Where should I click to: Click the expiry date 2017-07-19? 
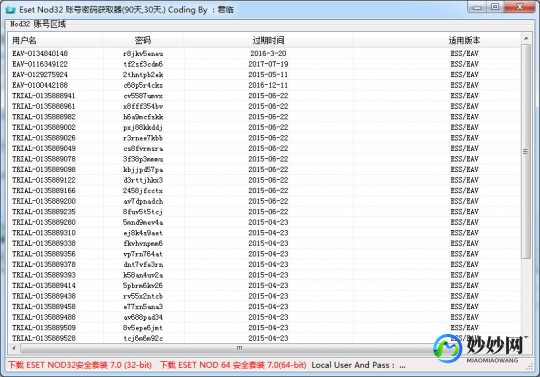pos(268,64)
